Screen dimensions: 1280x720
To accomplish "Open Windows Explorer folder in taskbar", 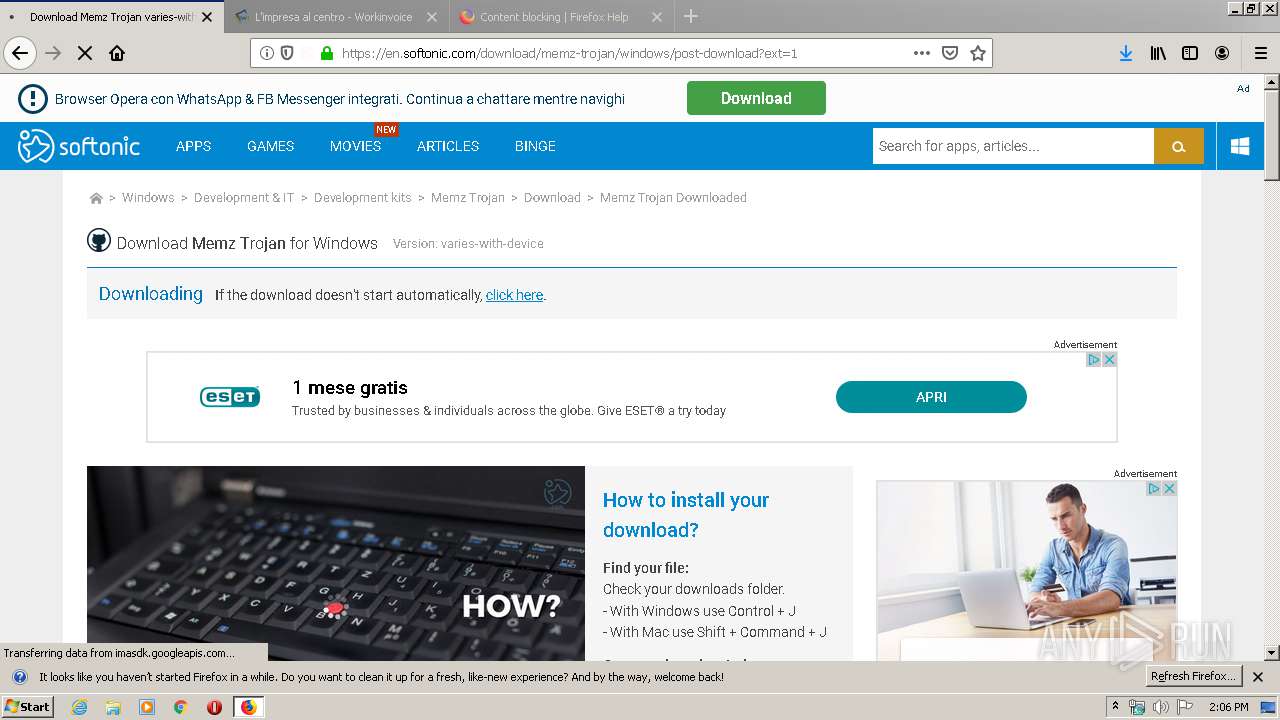I will [113, 707].
